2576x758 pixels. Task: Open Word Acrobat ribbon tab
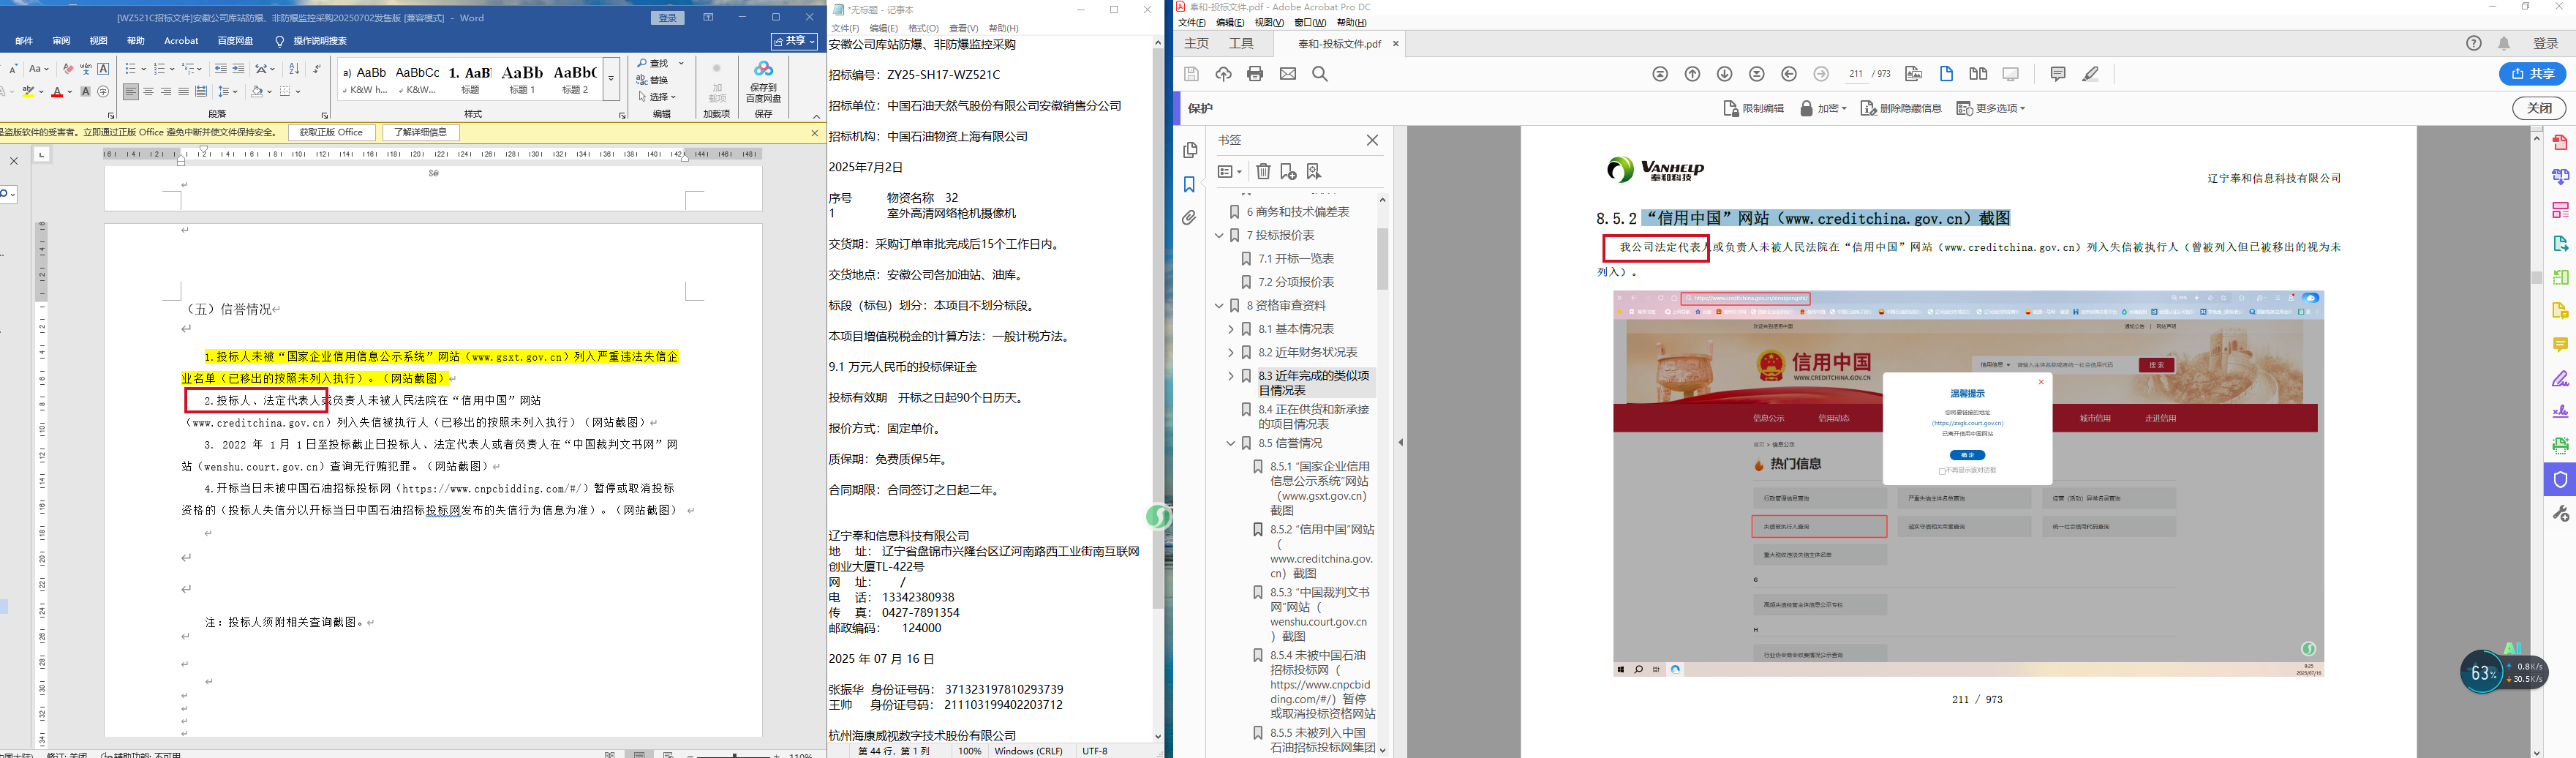coord(181,41)
